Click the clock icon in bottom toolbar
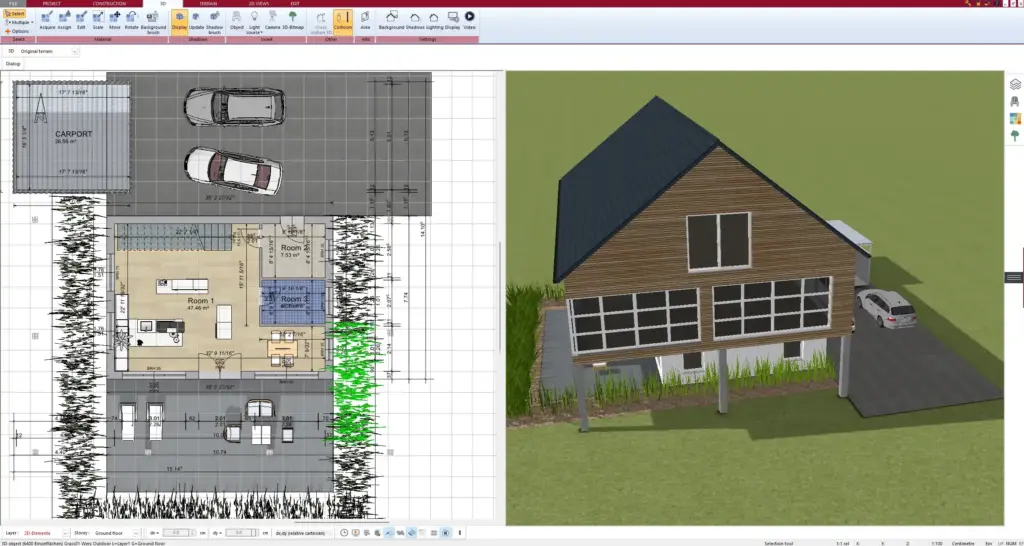Image resolution: width=1024 pixels, height=546 pixels. point(344,533)
